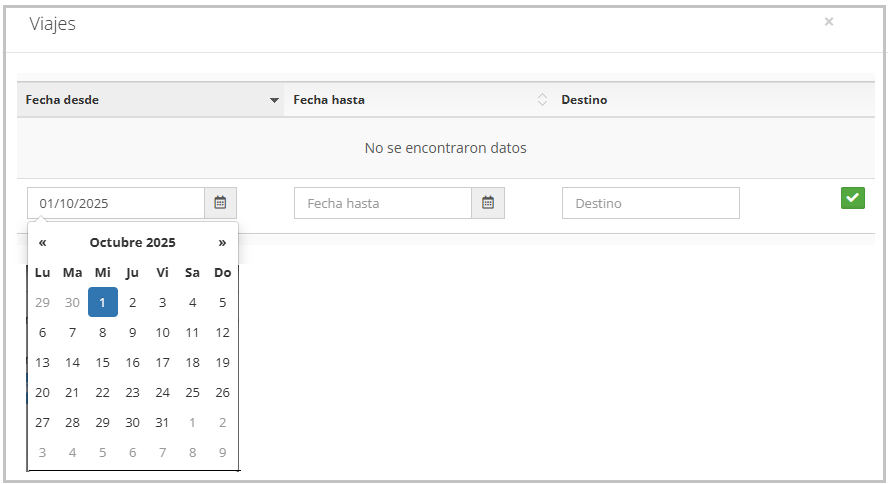Click the Fecha desde date input
Viewport: 888px width, 484px height.
[116, 203]
